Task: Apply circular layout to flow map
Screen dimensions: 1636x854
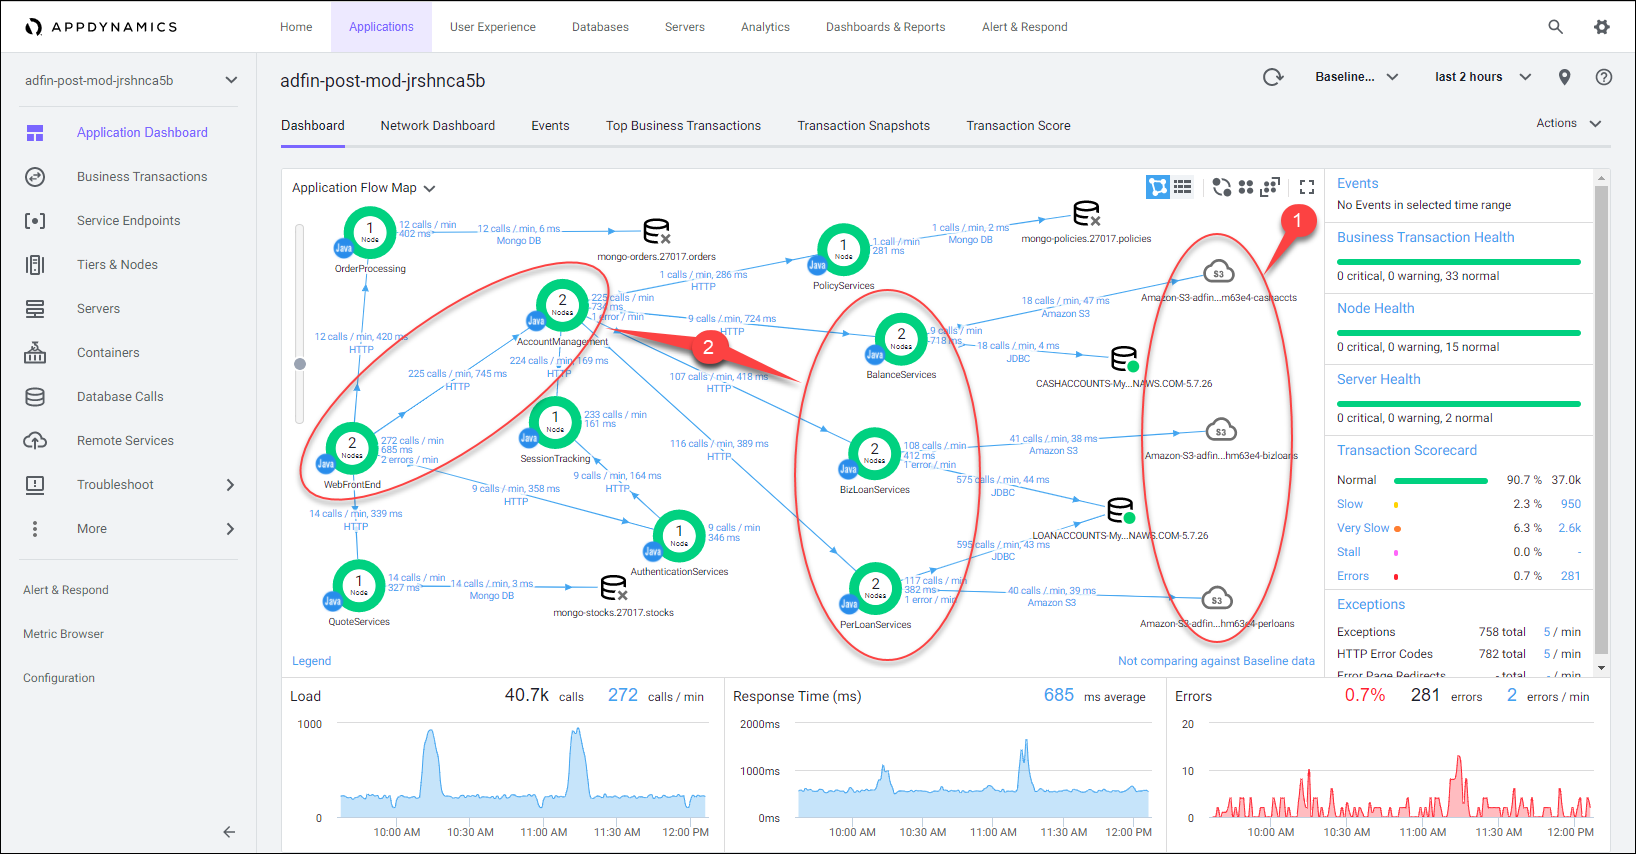Action: [1221, 187]
